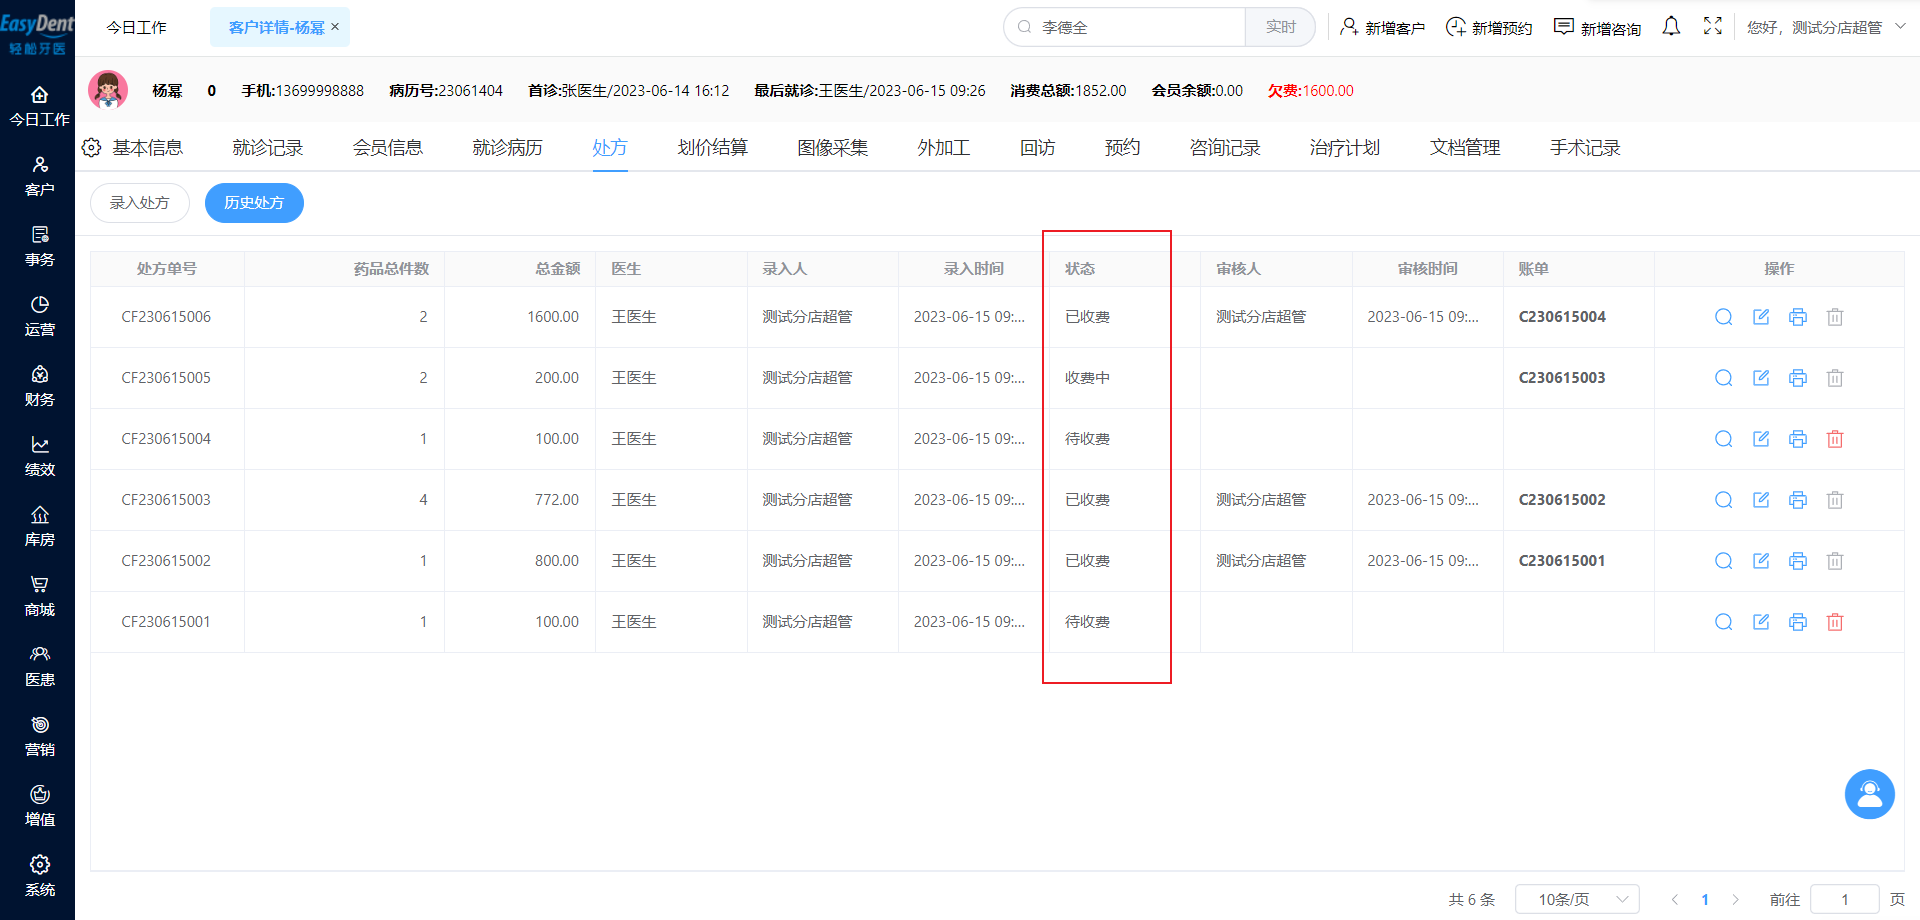Open the 绩效 sidebar module
Viewport: 1920px width, 920px height.
39,457
